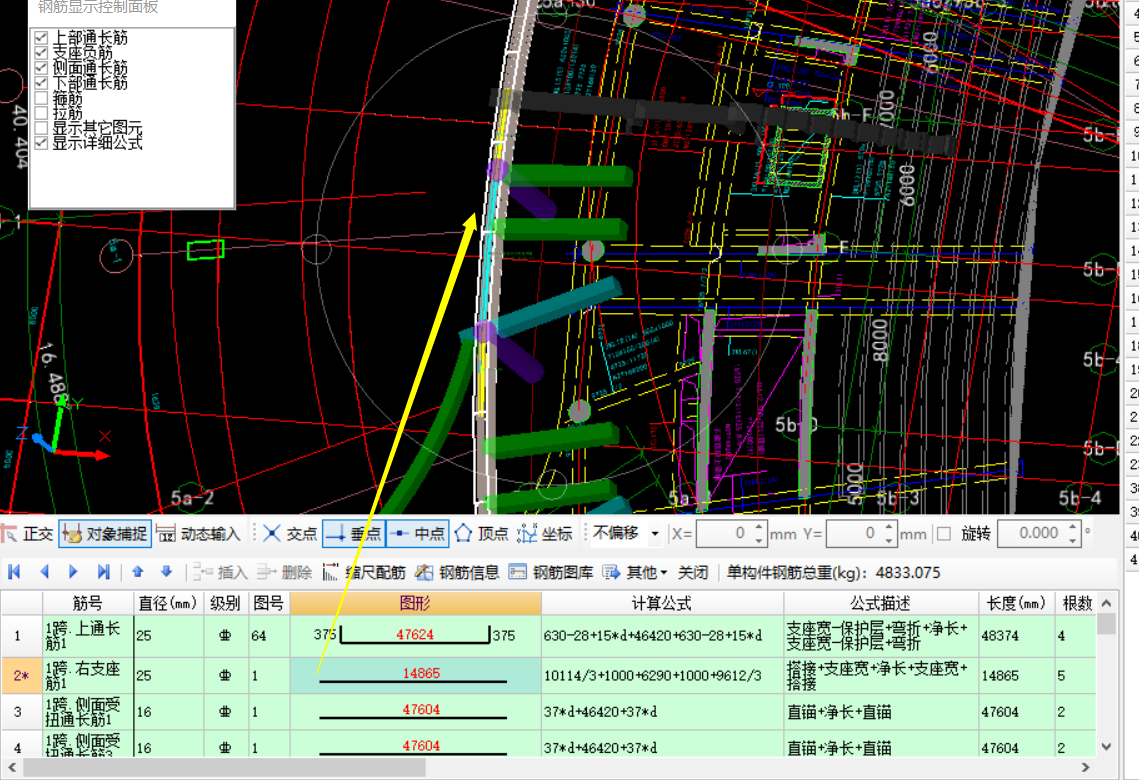Go to next rebar record

point(73,572)
